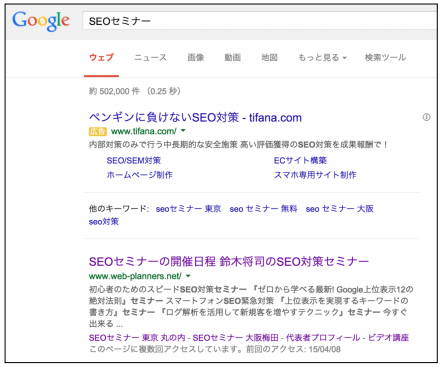Click related keyword seo セミナー 大阪
This screenshot has width=442, height=367.
[x=340, y=209]
